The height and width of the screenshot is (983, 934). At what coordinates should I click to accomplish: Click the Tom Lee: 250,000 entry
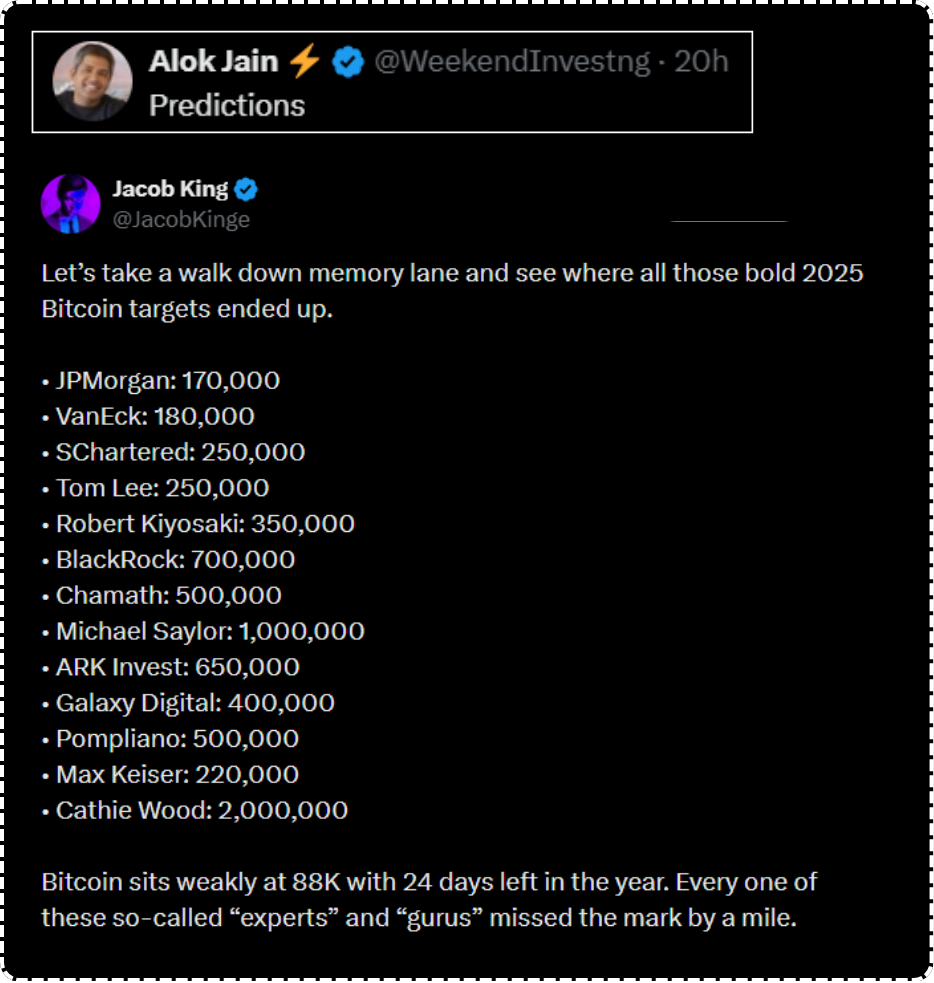[156, 488]
